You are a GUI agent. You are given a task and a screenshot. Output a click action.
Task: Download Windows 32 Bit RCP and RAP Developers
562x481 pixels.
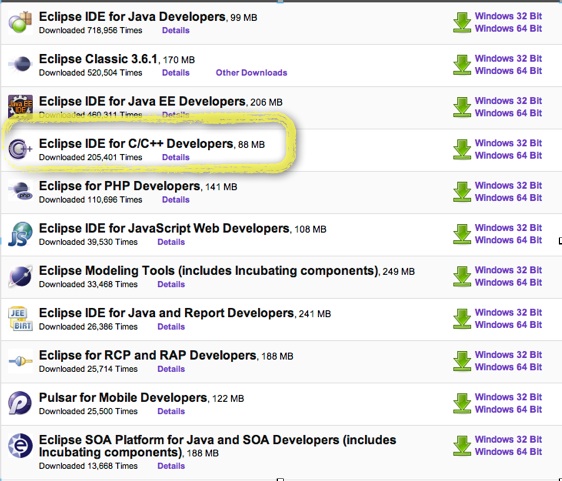click(x=508, y=354)
